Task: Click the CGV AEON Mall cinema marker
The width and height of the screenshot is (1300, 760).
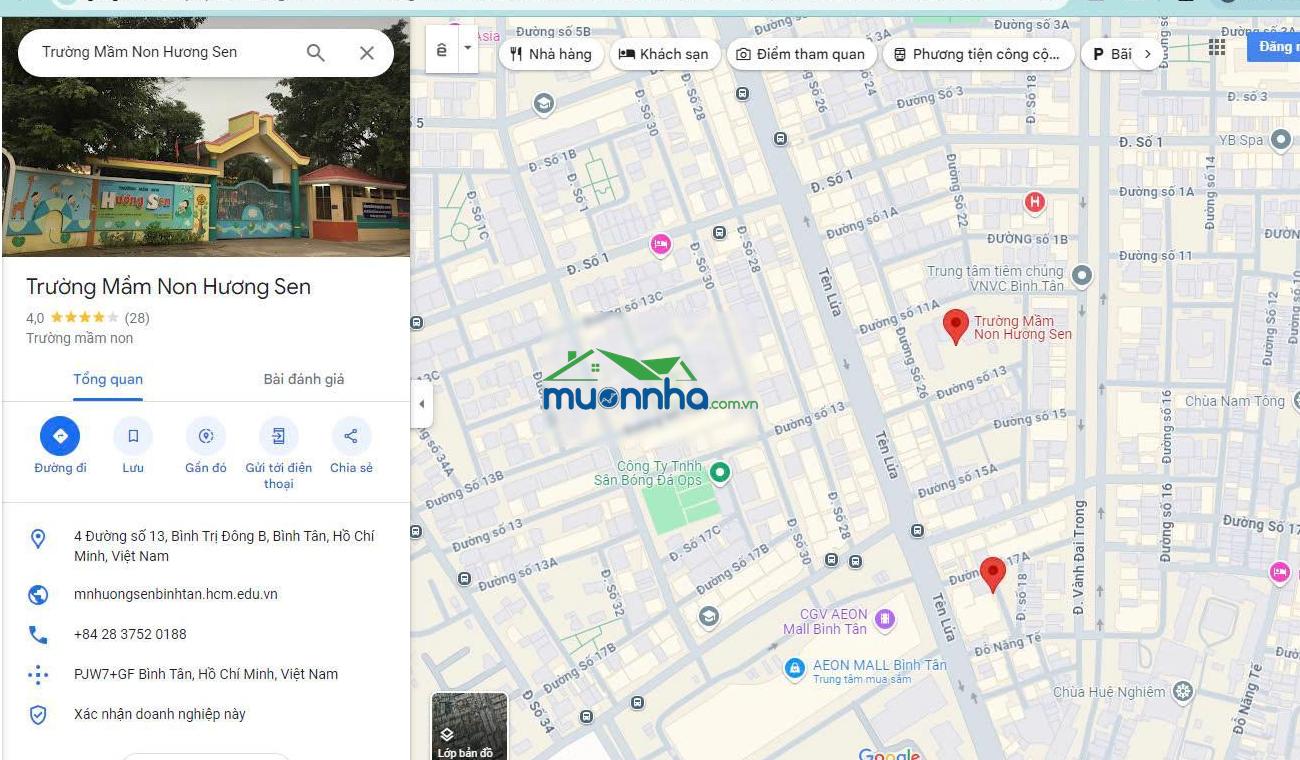Action: tap(884, 621)
